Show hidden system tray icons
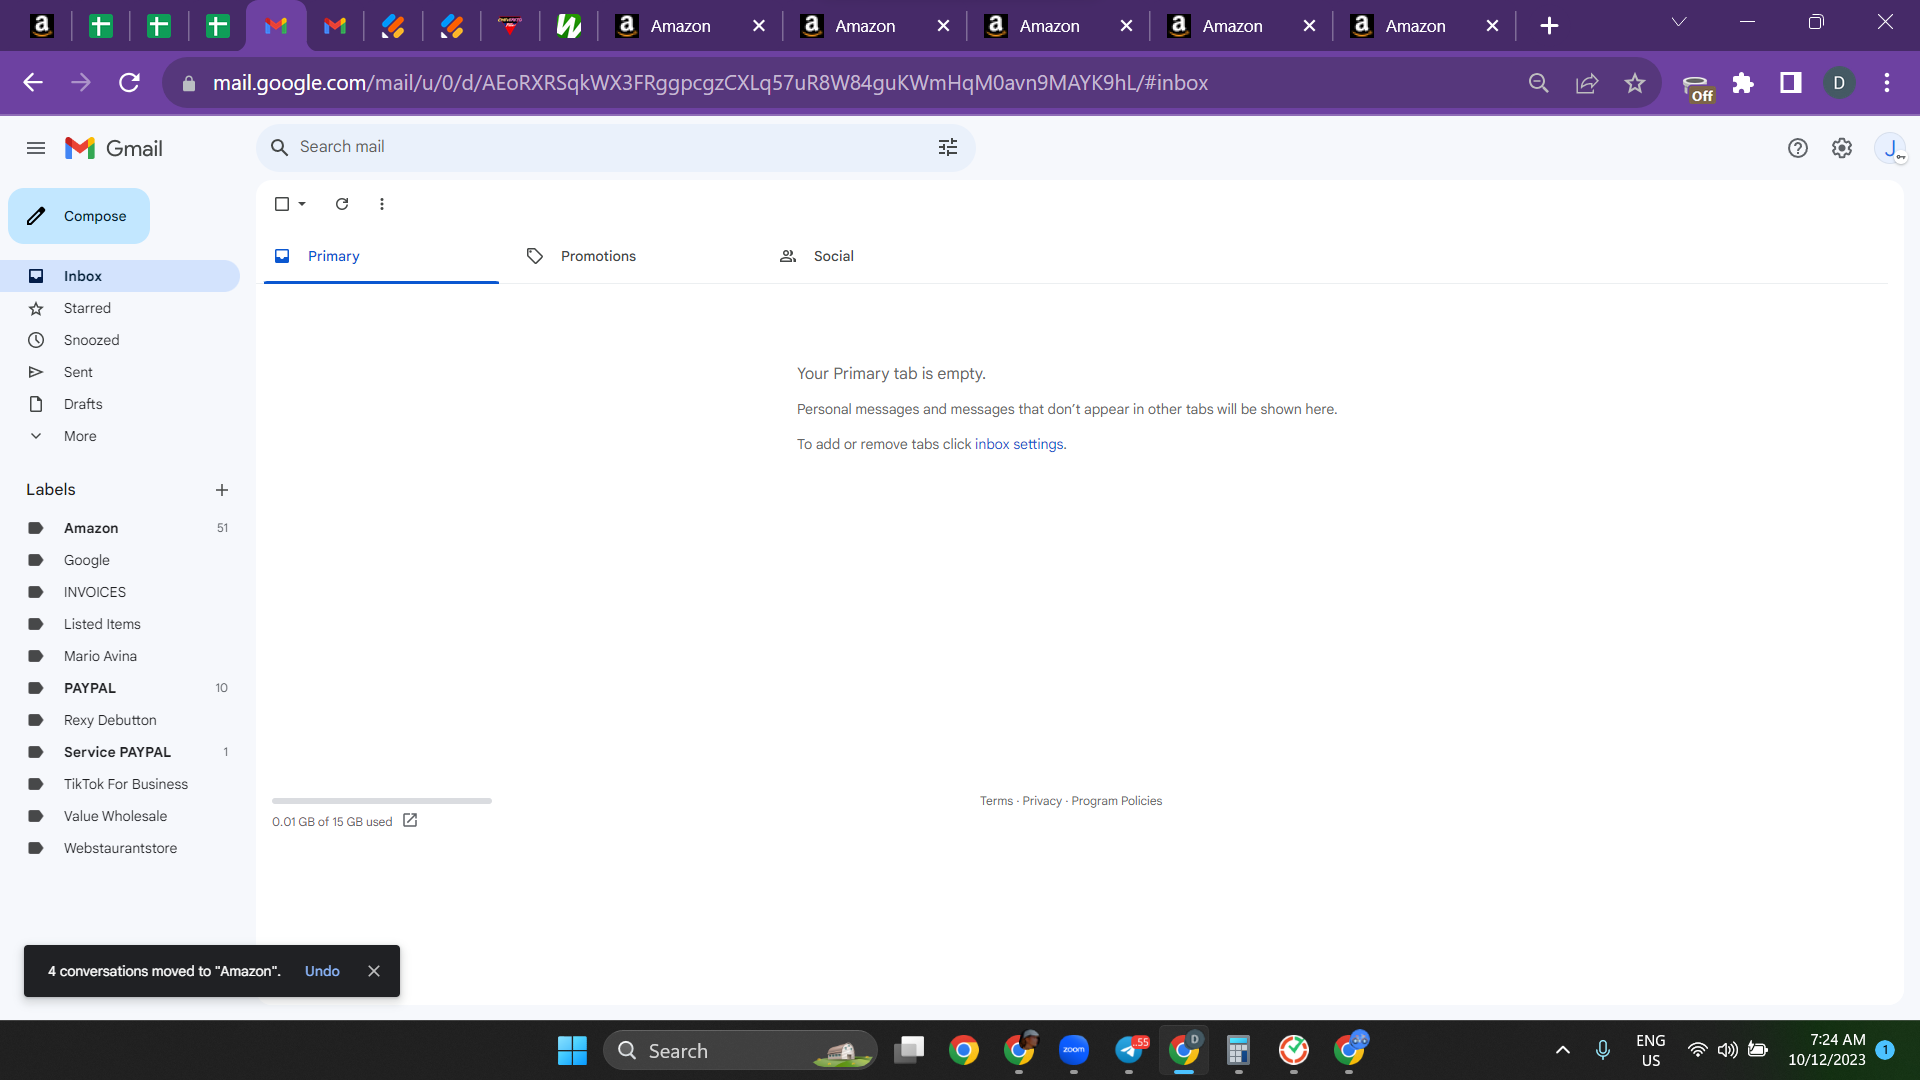The width and height of the screenshot is (1920, 1080). (x=1563, y=1051)
